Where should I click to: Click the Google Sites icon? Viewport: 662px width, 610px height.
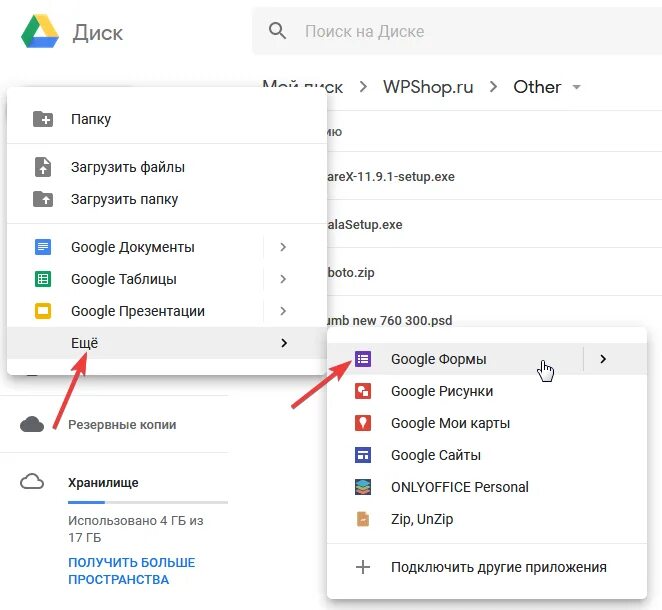click(363, 455)
